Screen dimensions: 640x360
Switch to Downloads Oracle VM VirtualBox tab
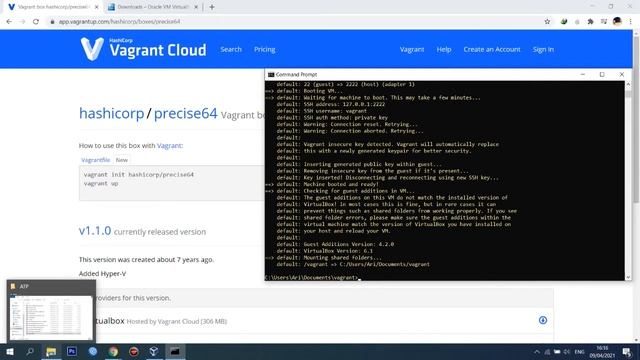[x=152, y=7]
